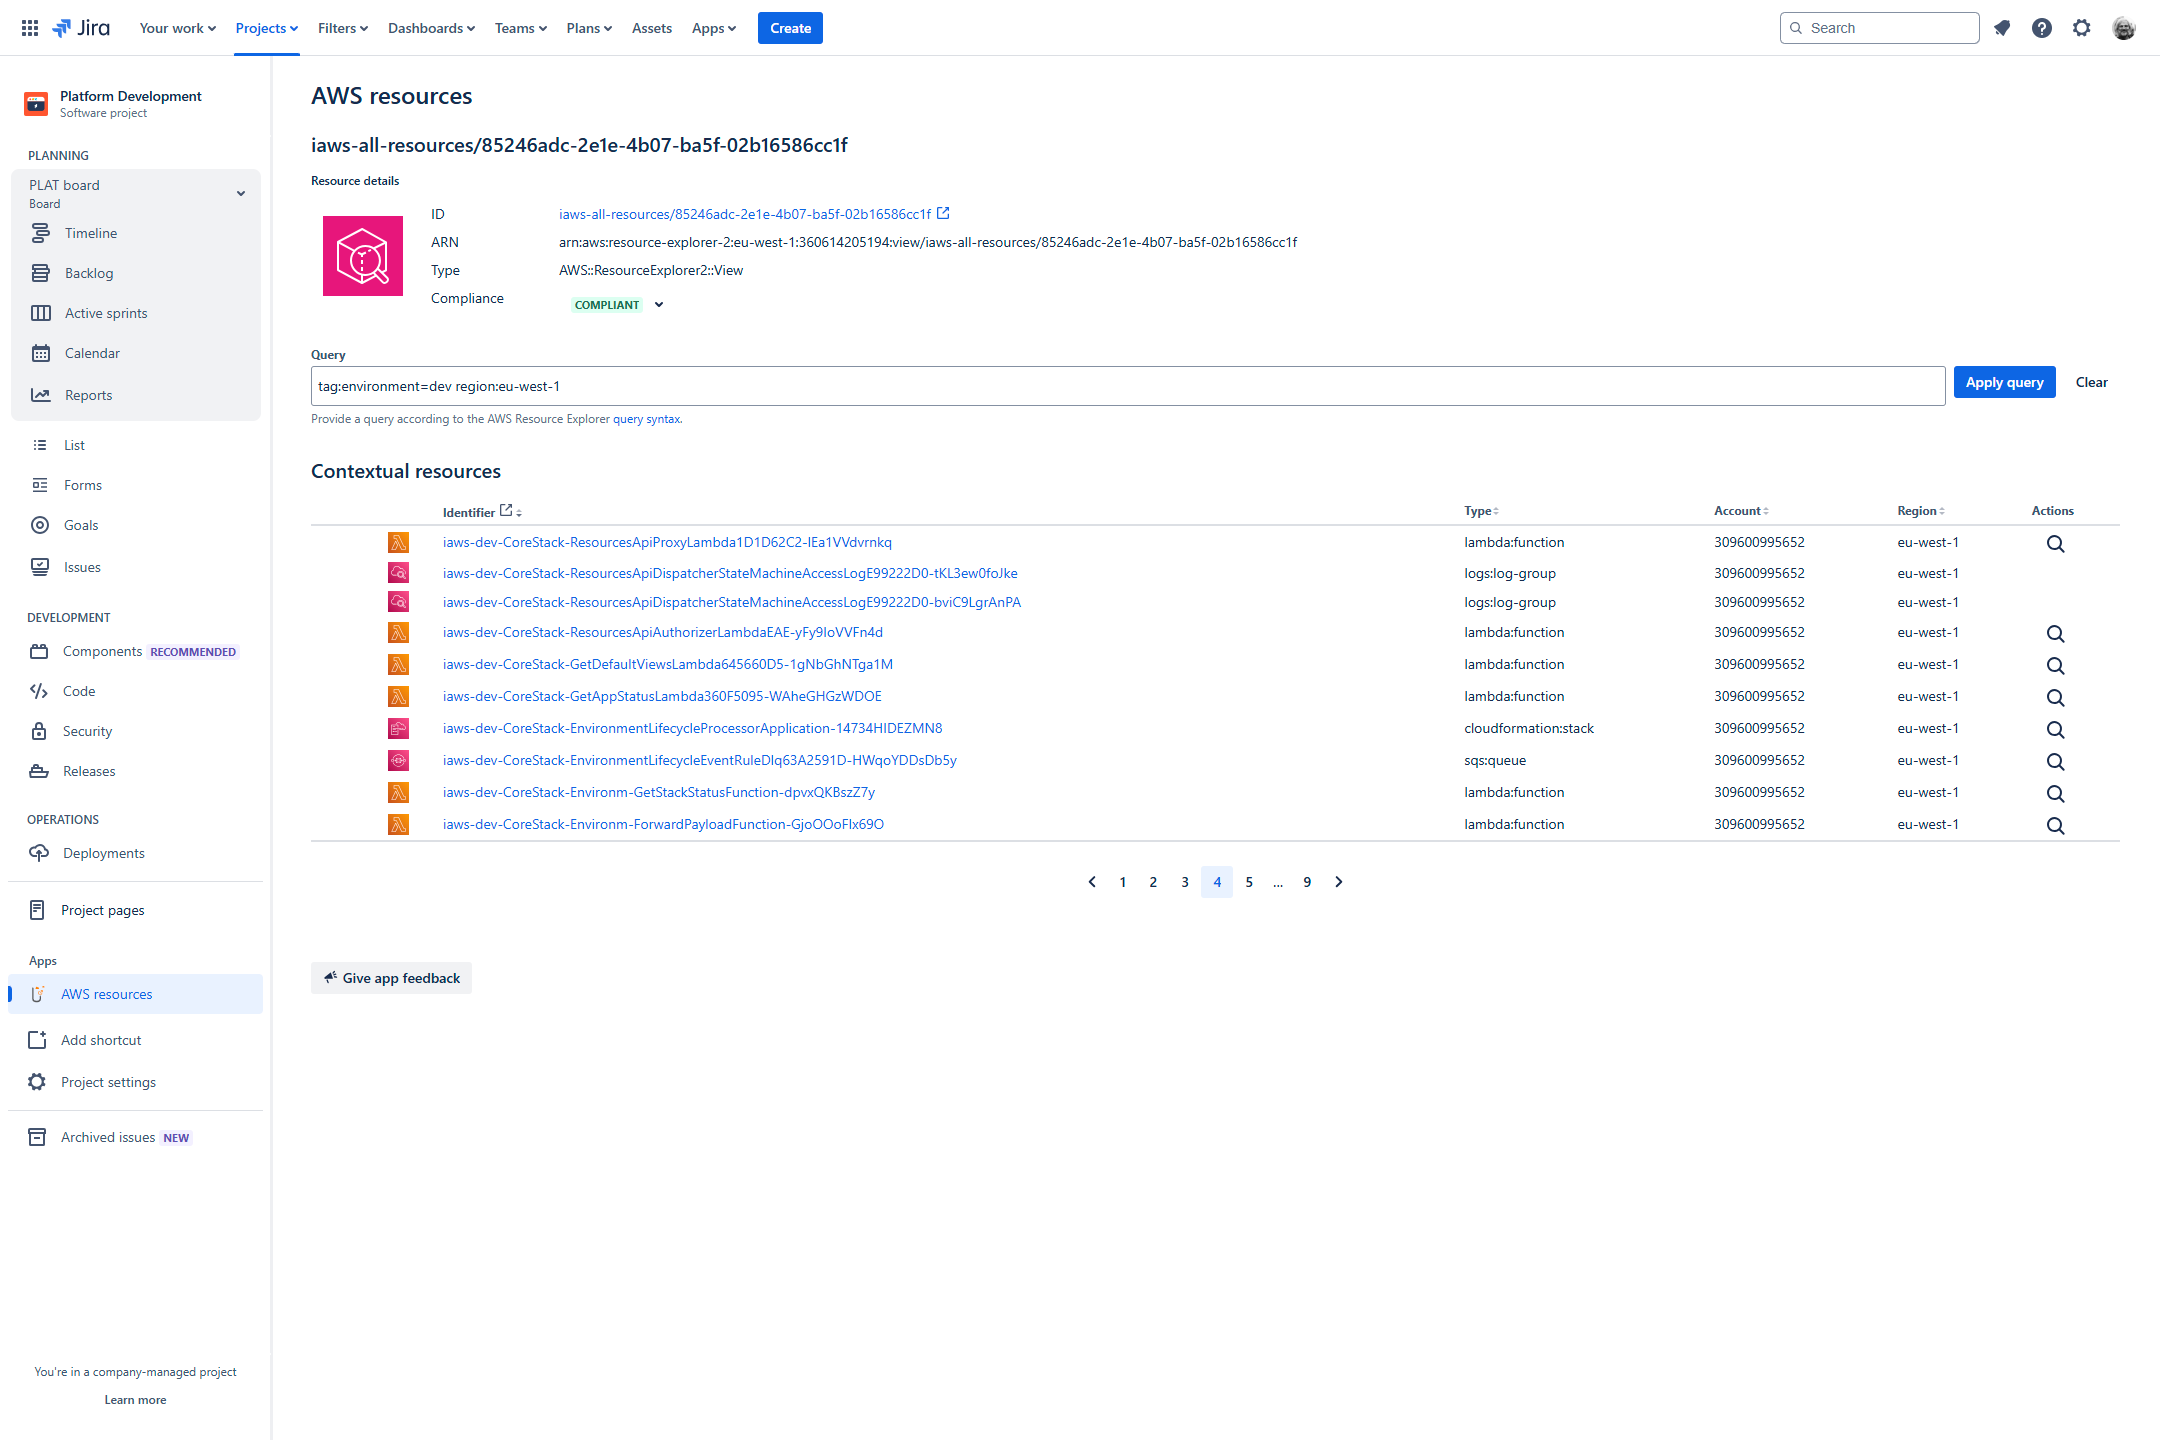Open the query syntax link
Screen dimensions: 2160x1440
pos(646,419)
